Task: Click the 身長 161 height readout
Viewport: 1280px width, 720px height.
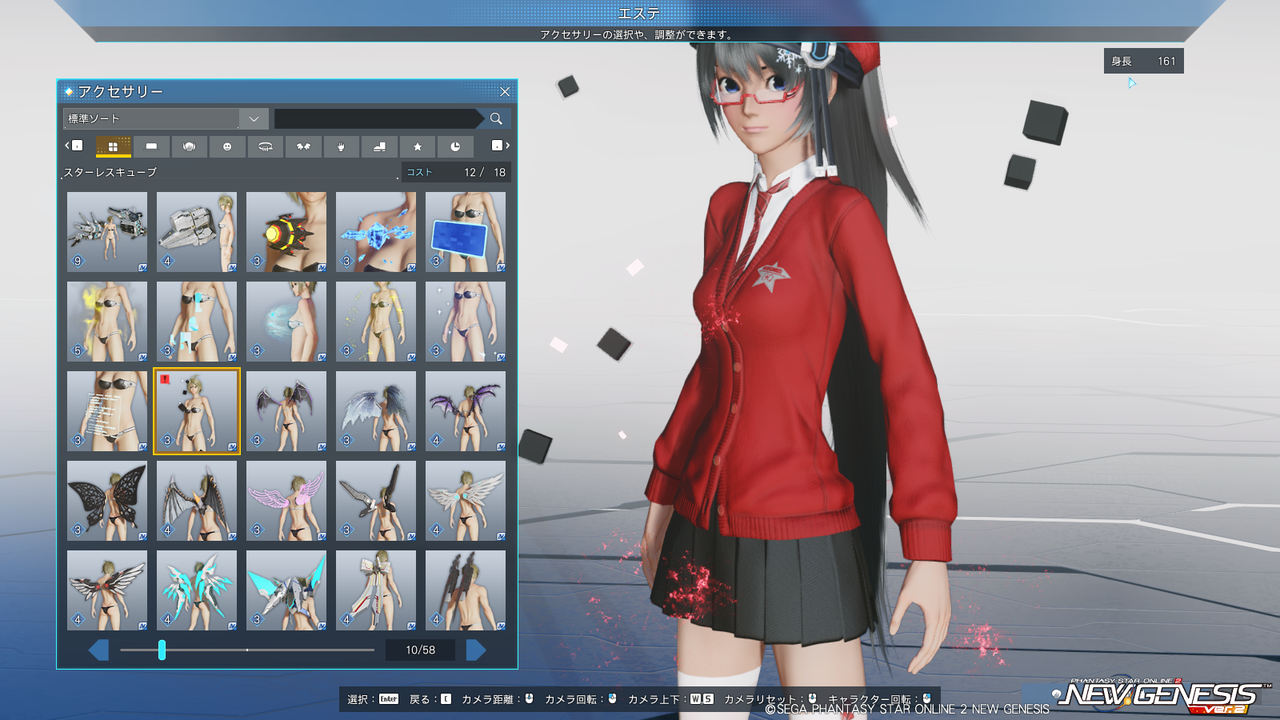Action: (1144, 61)
